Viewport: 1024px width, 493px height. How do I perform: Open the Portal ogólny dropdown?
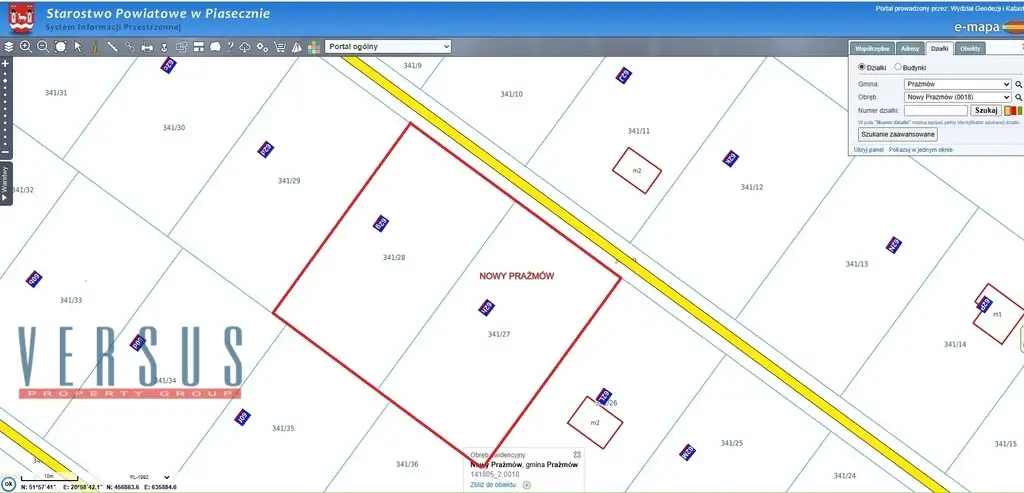pyautogui.click(x=388, y=46)
